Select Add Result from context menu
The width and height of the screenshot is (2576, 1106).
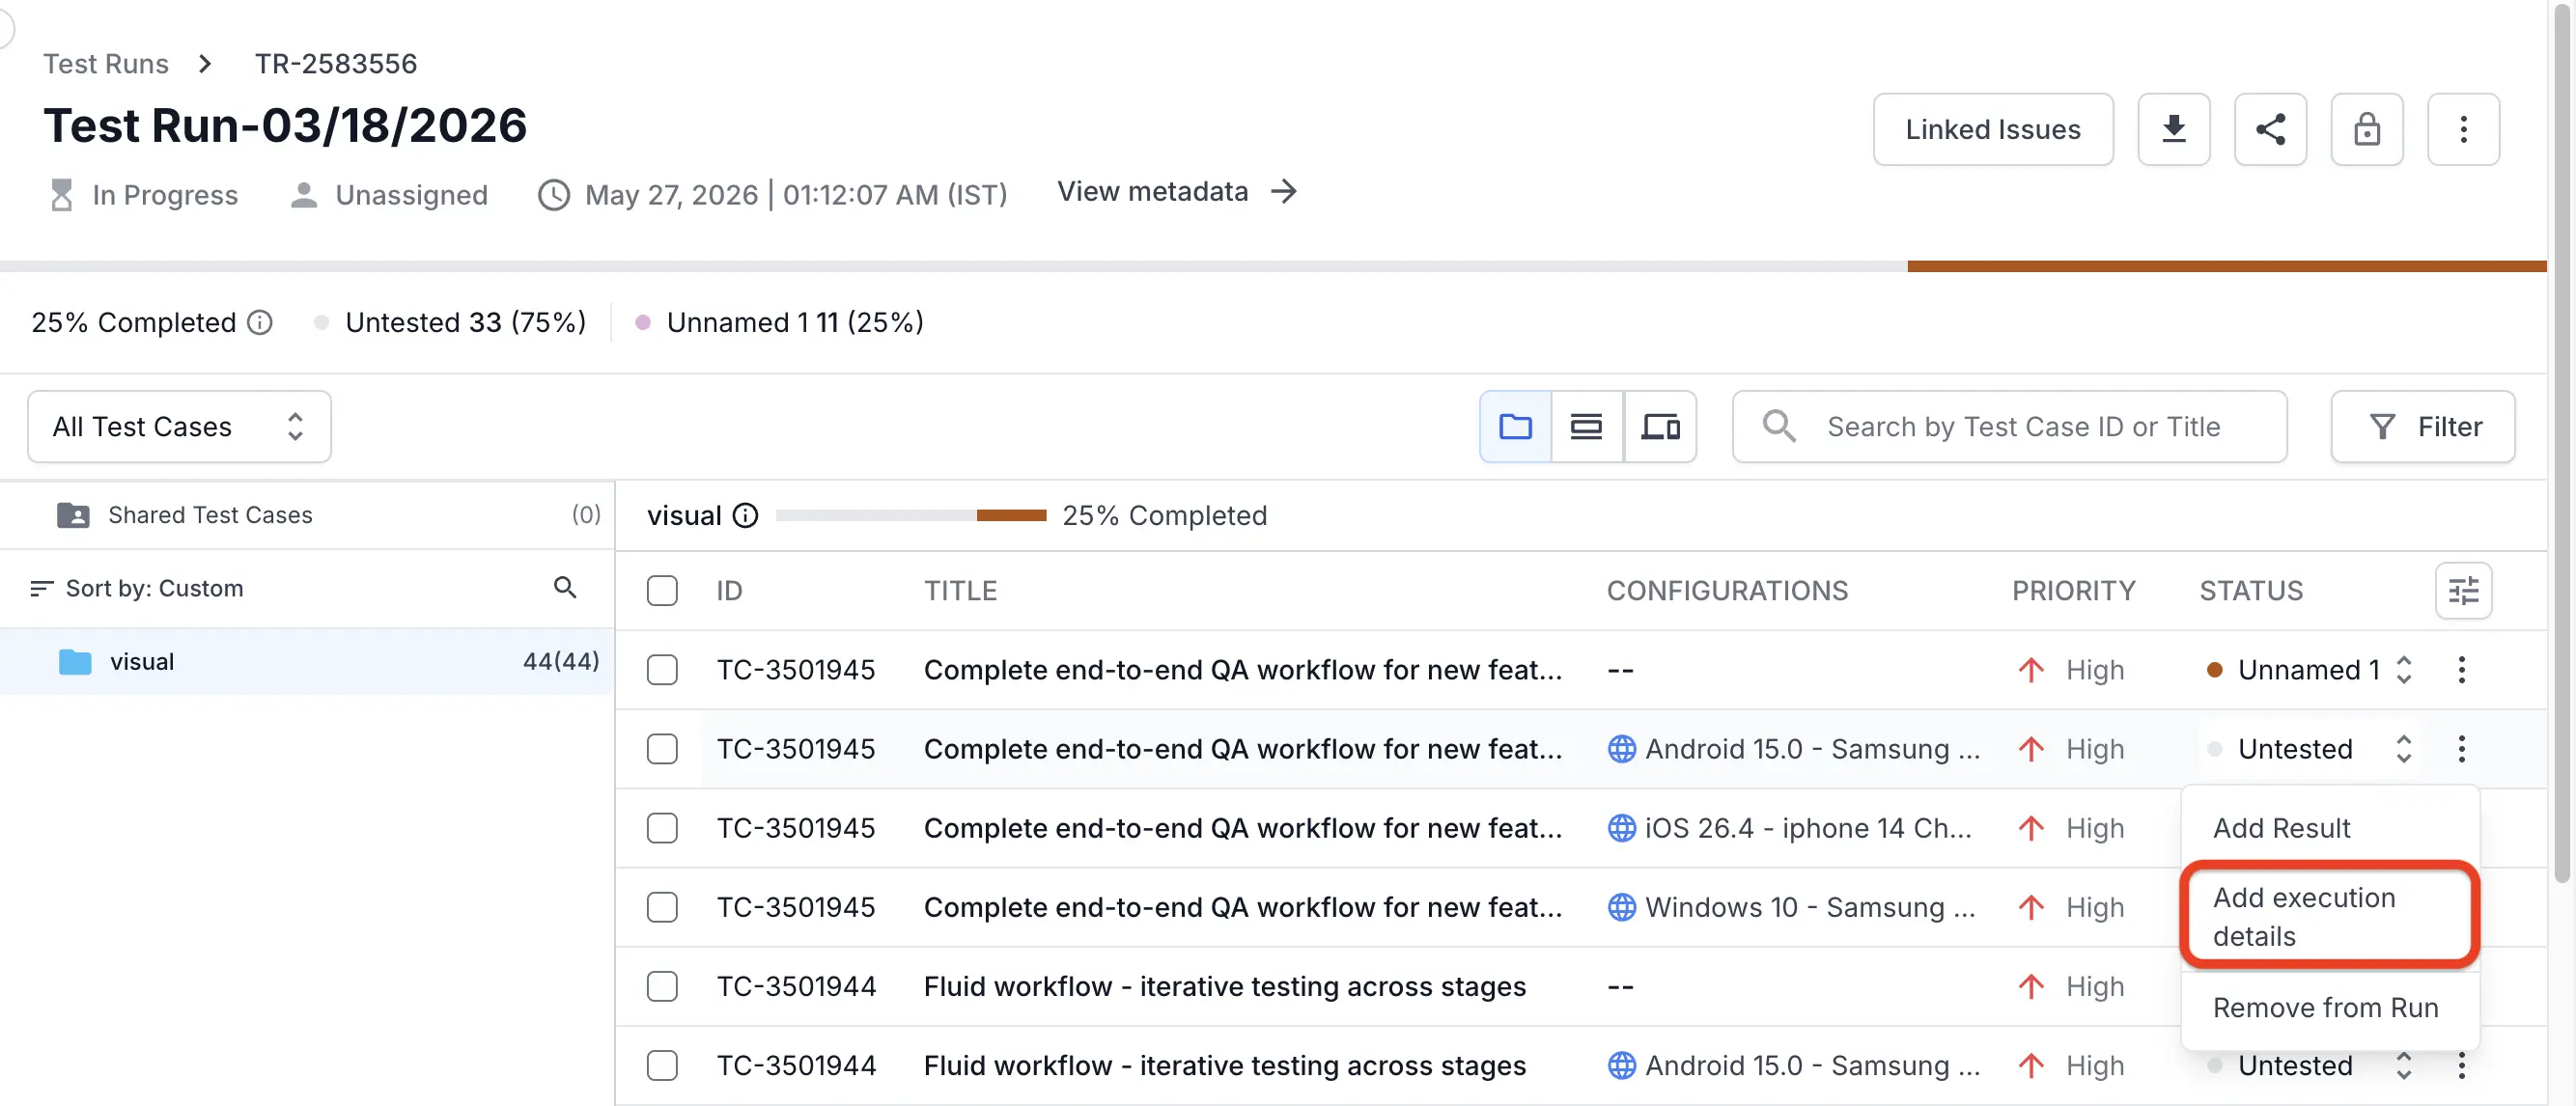tap(2330, 827)
